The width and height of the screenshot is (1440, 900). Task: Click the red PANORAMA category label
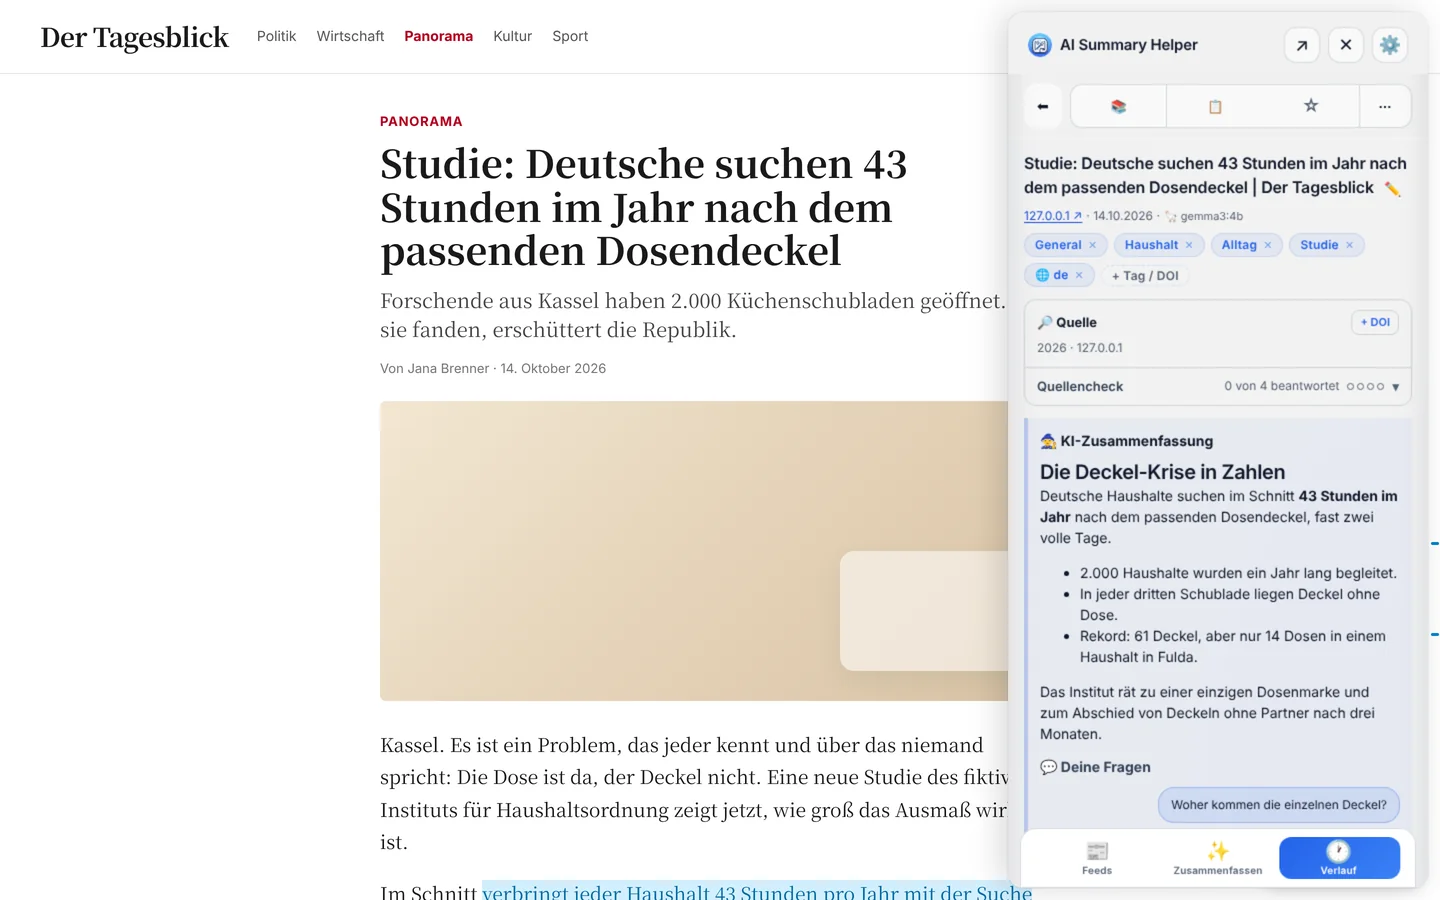(421, 121)
